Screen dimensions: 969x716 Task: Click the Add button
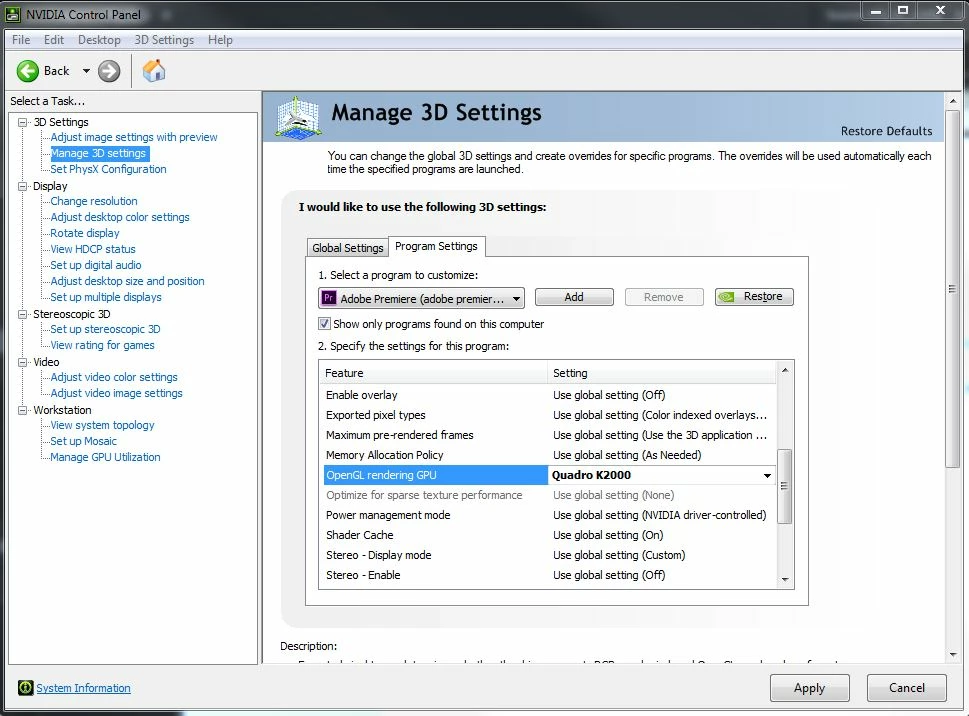point(574,297)
